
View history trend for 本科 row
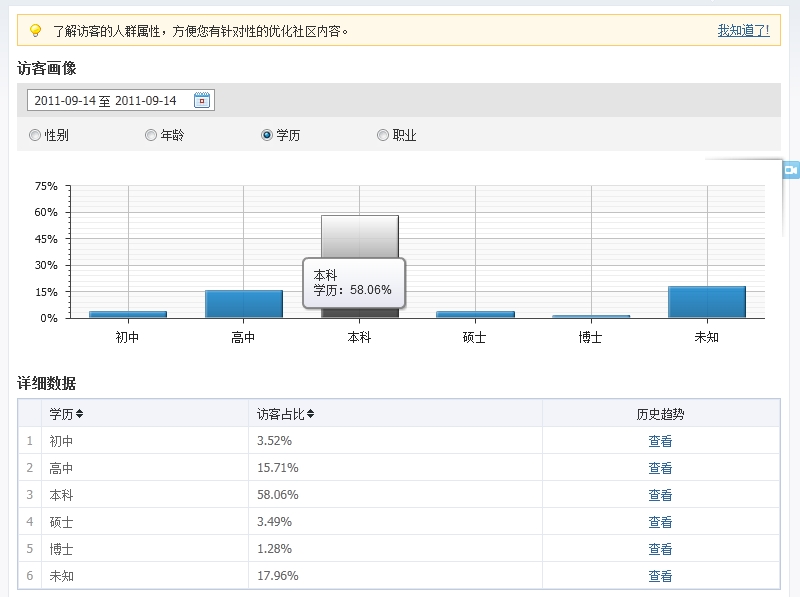coord(660,495)
